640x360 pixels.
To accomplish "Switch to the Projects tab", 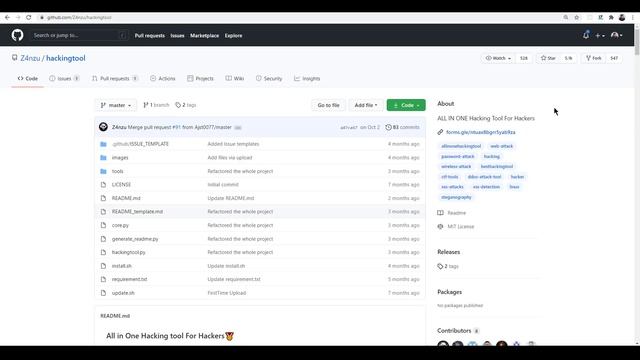I will coord(200,78).
